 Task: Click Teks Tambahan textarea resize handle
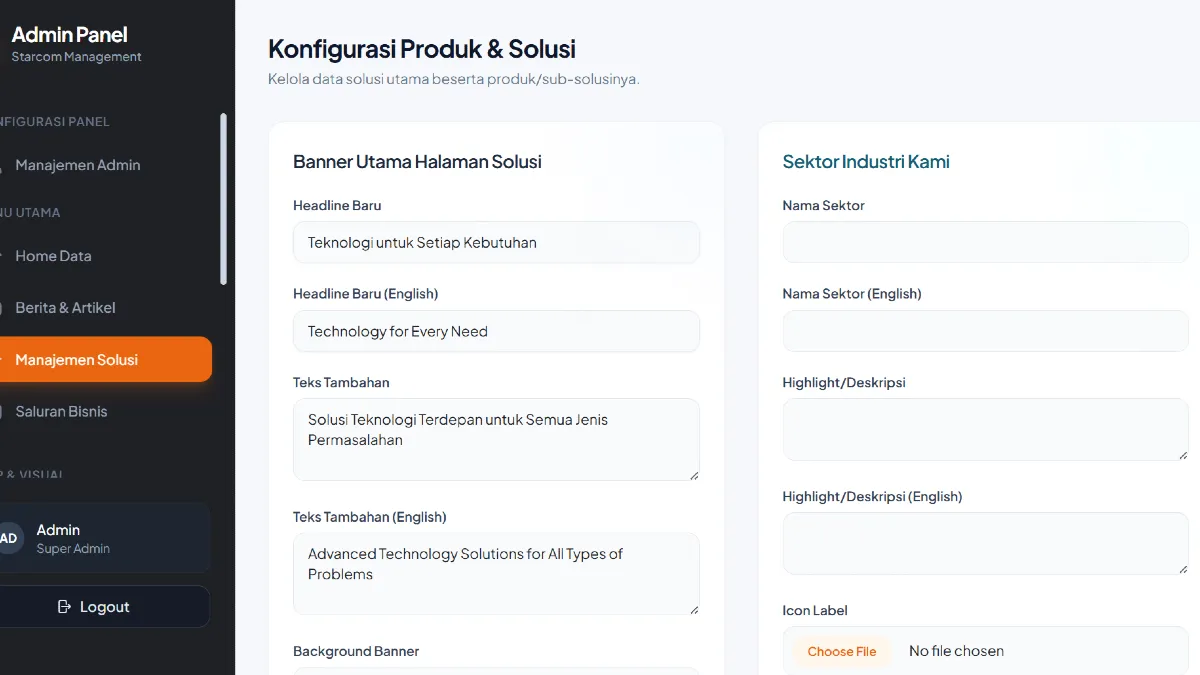[x=694, y=474]
